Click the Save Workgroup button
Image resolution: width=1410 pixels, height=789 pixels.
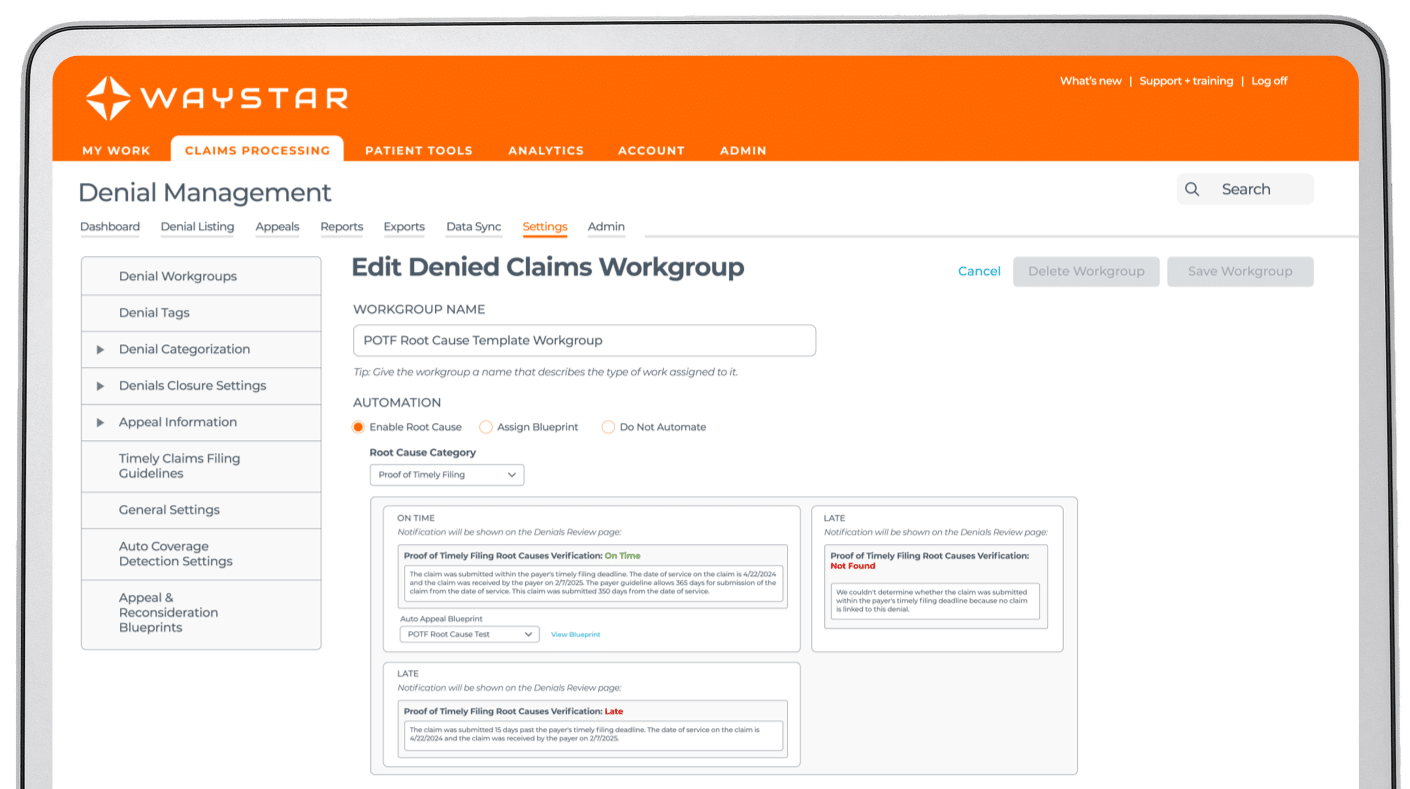point(1239,271)
